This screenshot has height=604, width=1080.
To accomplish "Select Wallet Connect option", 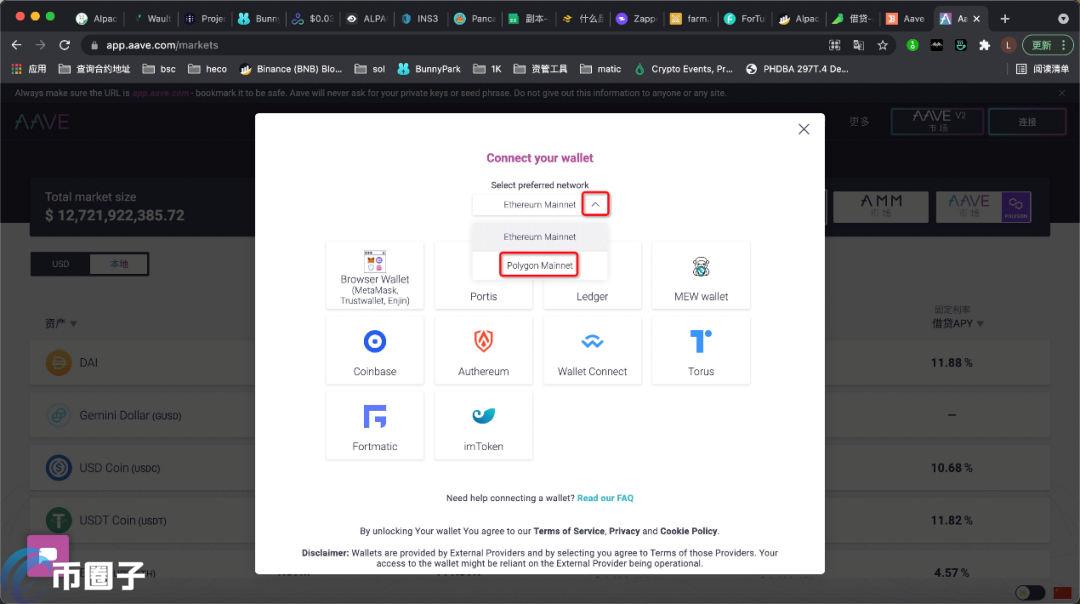I will coord(592,351).
